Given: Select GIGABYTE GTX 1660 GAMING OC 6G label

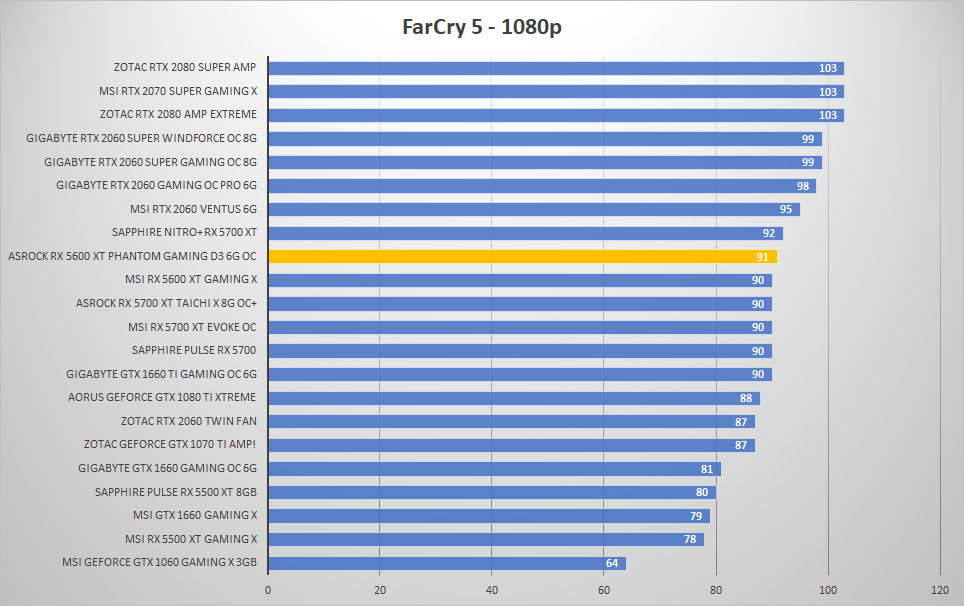Looking at the screenshot, I should click(x=167, y=468).
